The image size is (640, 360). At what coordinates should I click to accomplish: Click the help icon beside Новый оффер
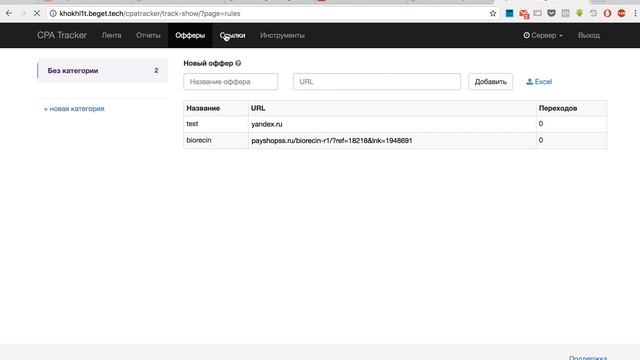coord(238,63)
